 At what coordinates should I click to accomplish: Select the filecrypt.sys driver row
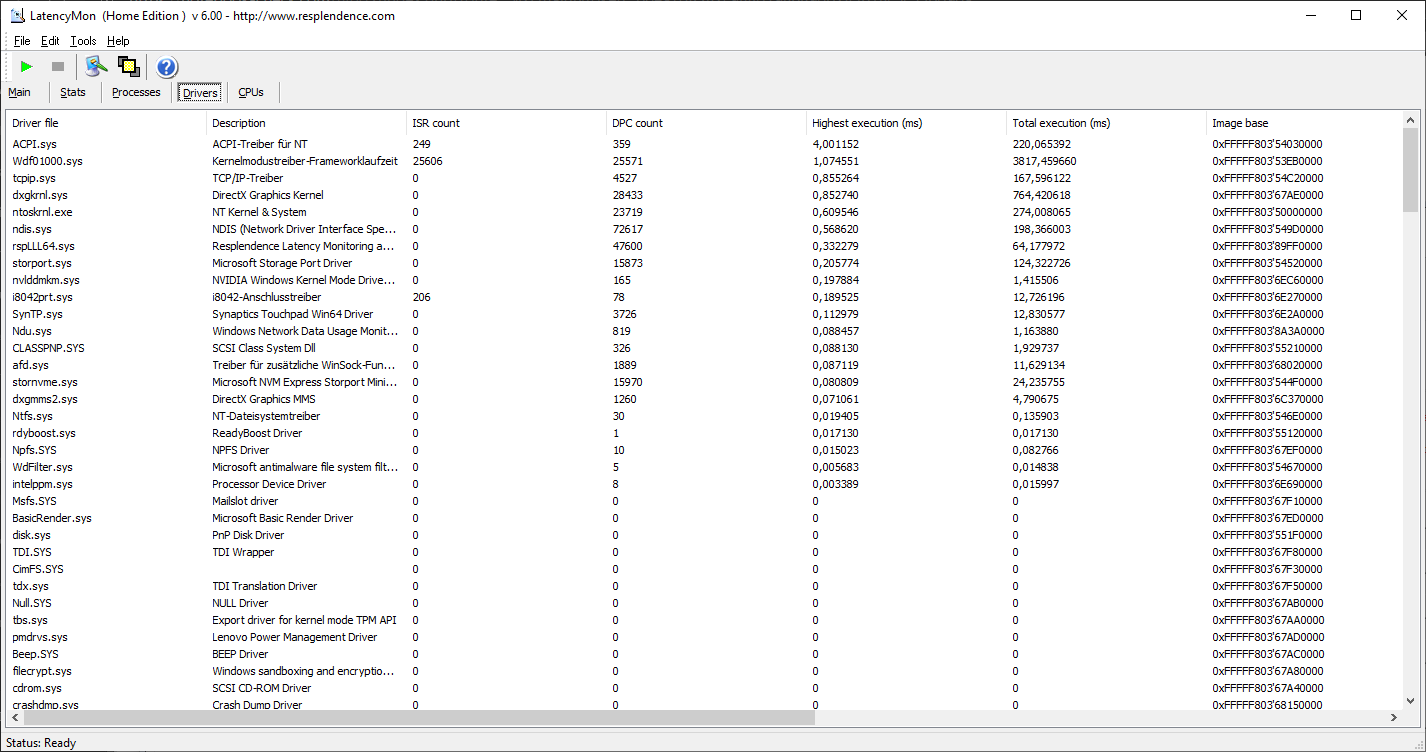(705, 671)
